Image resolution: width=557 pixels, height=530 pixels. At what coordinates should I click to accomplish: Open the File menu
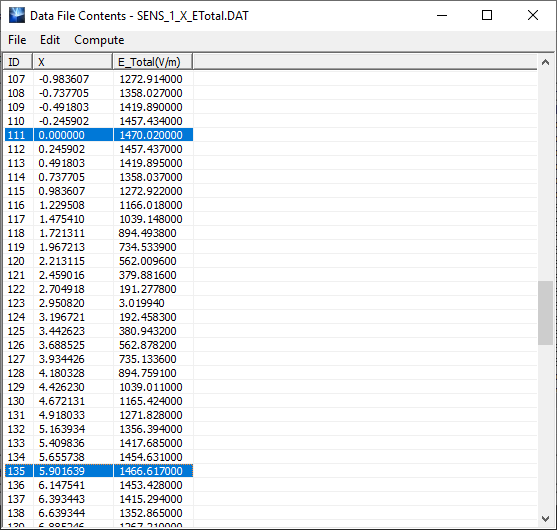click(x=17, y=40)
